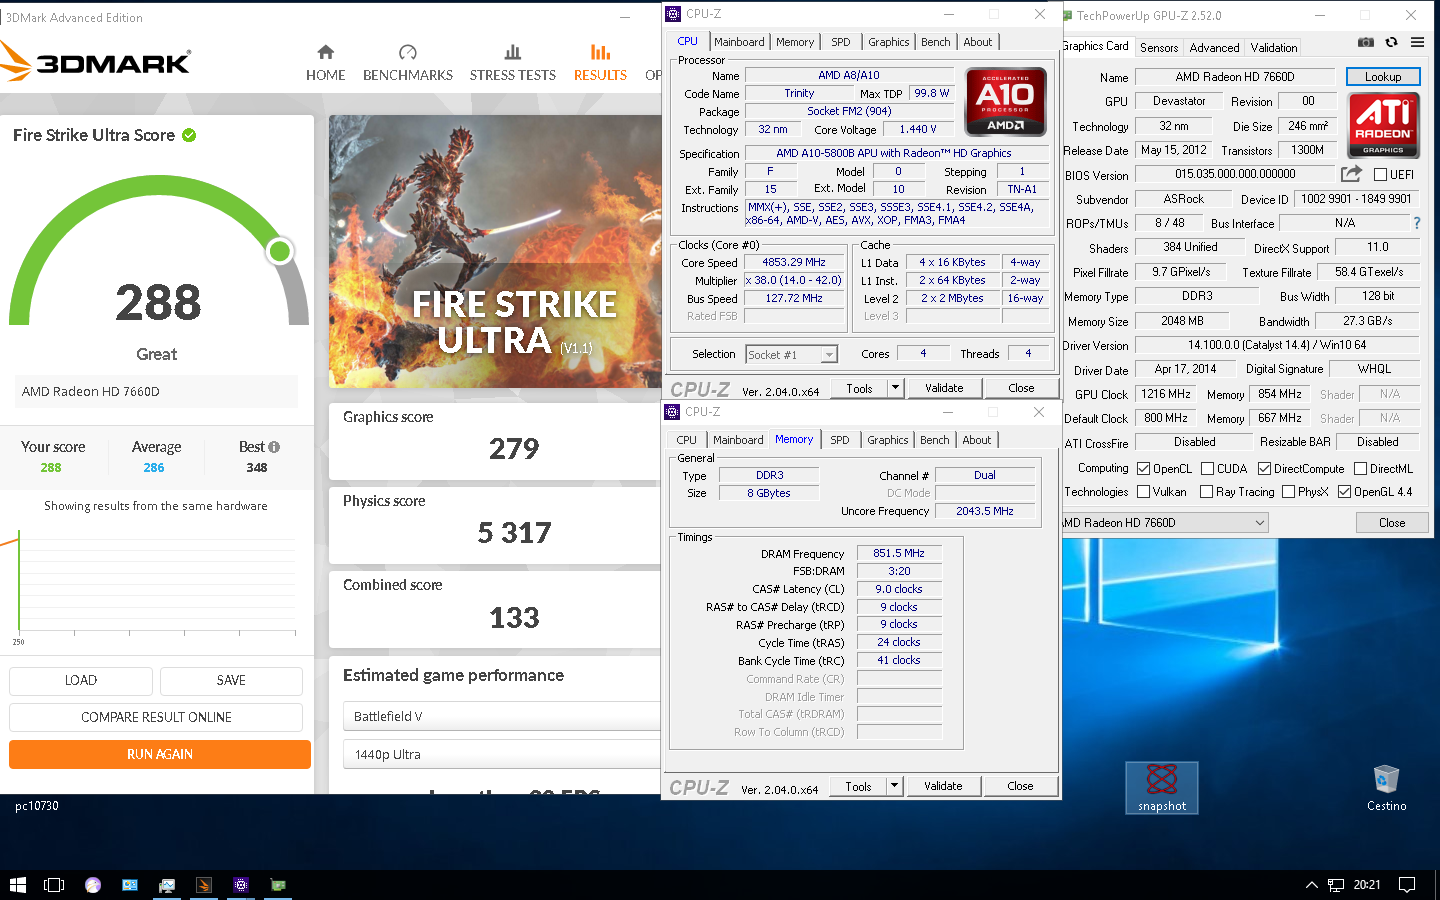Screen dimensions: 1440x900
Task: Click the AMD A10 processor logo in CPU-Z
Action: click(x=1005, y=101)
